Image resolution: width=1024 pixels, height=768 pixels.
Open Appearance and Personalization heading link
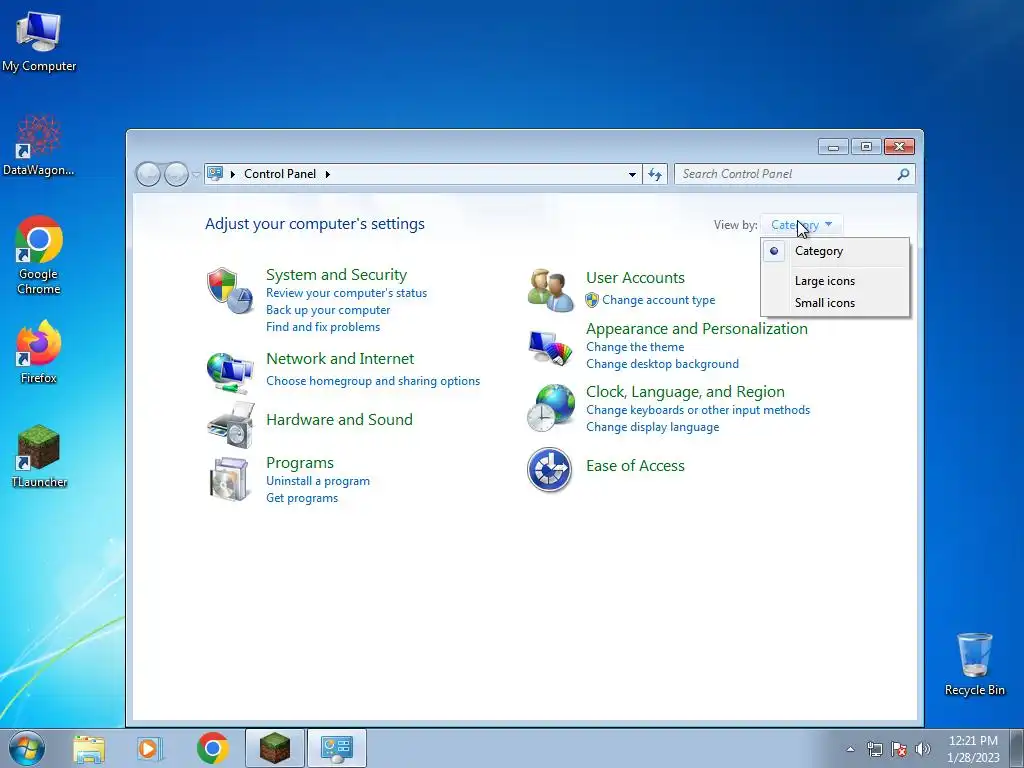point(697,329)
